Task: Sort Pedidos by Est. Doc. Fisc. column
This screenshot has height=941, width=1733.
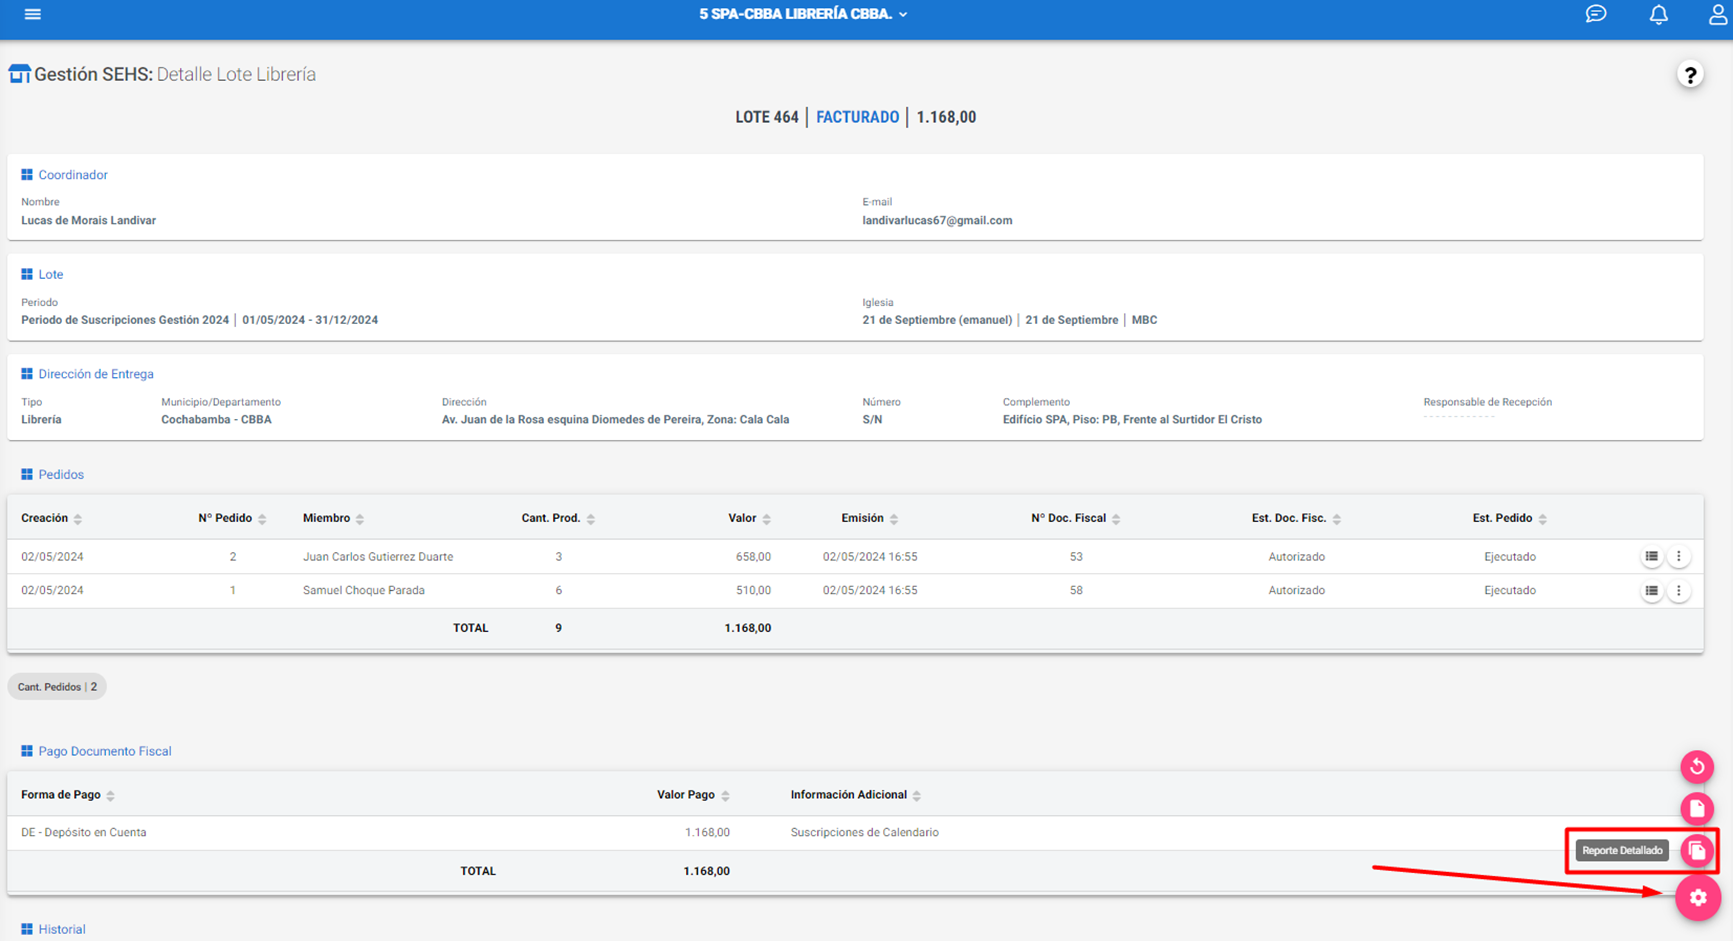Action: [1296, 518]
